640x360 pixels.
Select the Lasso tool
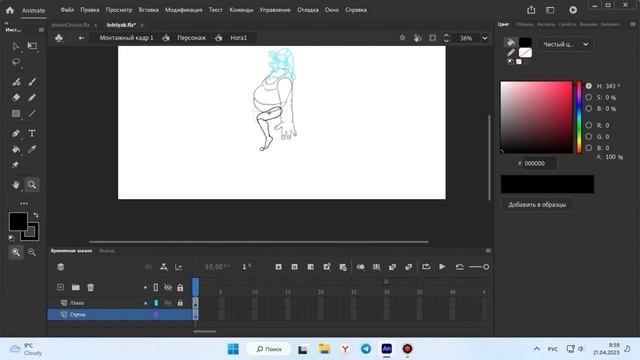(x=16, y=62)
